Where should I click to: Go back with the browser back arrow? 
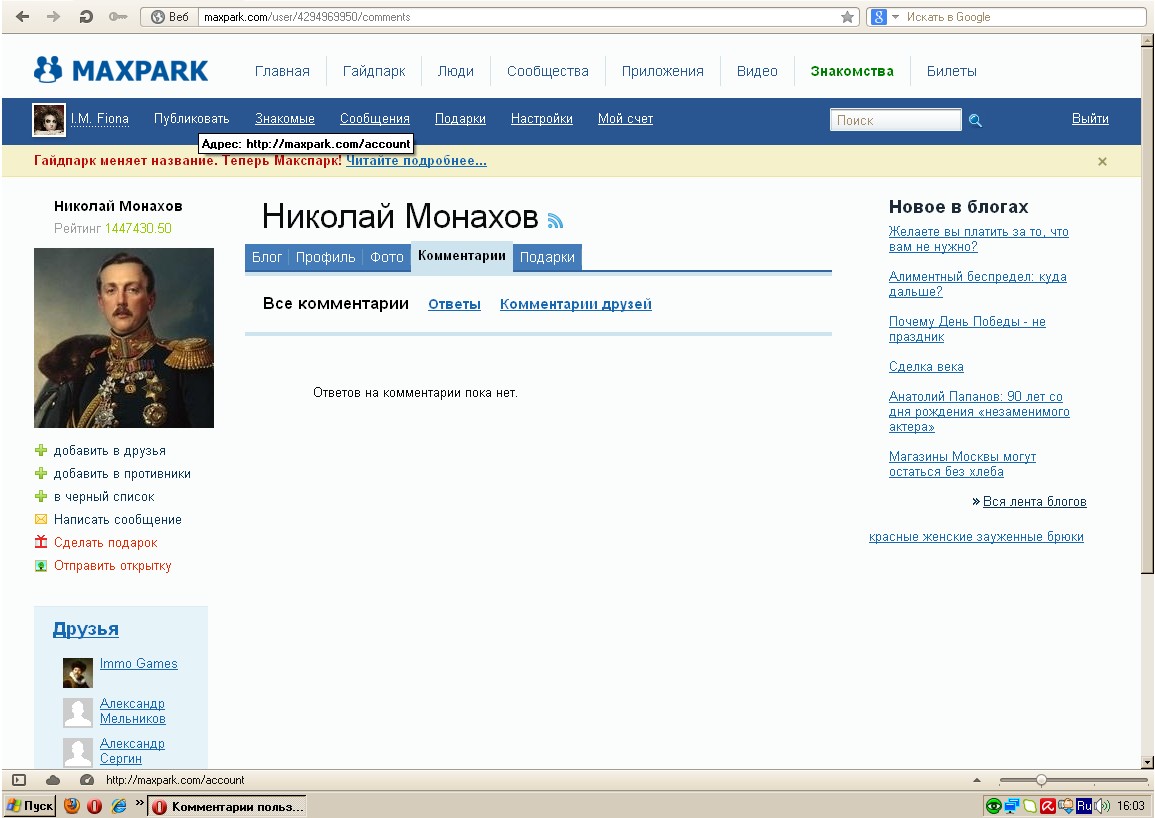coord(23,16)
